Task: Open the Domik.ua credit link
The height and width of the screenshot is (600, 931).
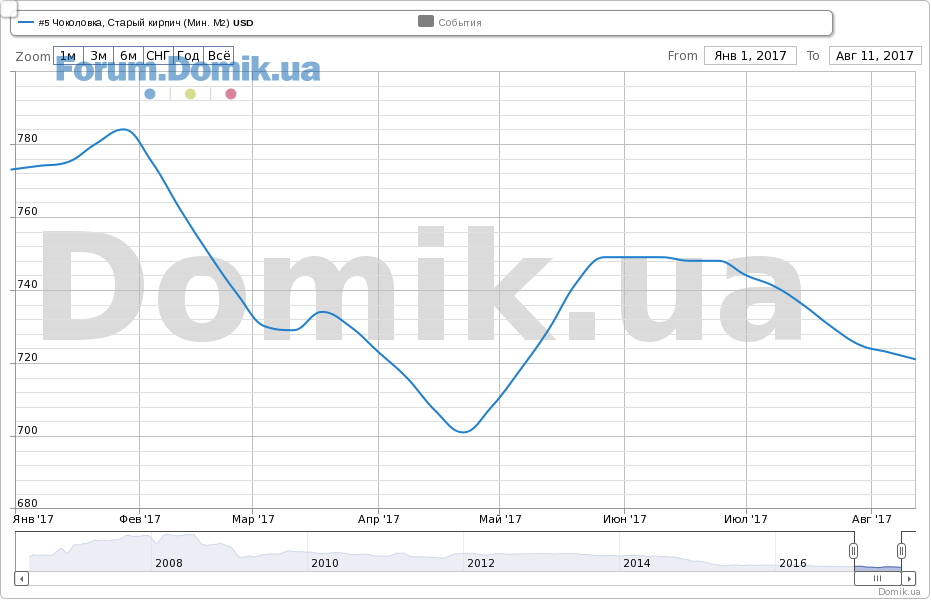Action: [898, 592]
